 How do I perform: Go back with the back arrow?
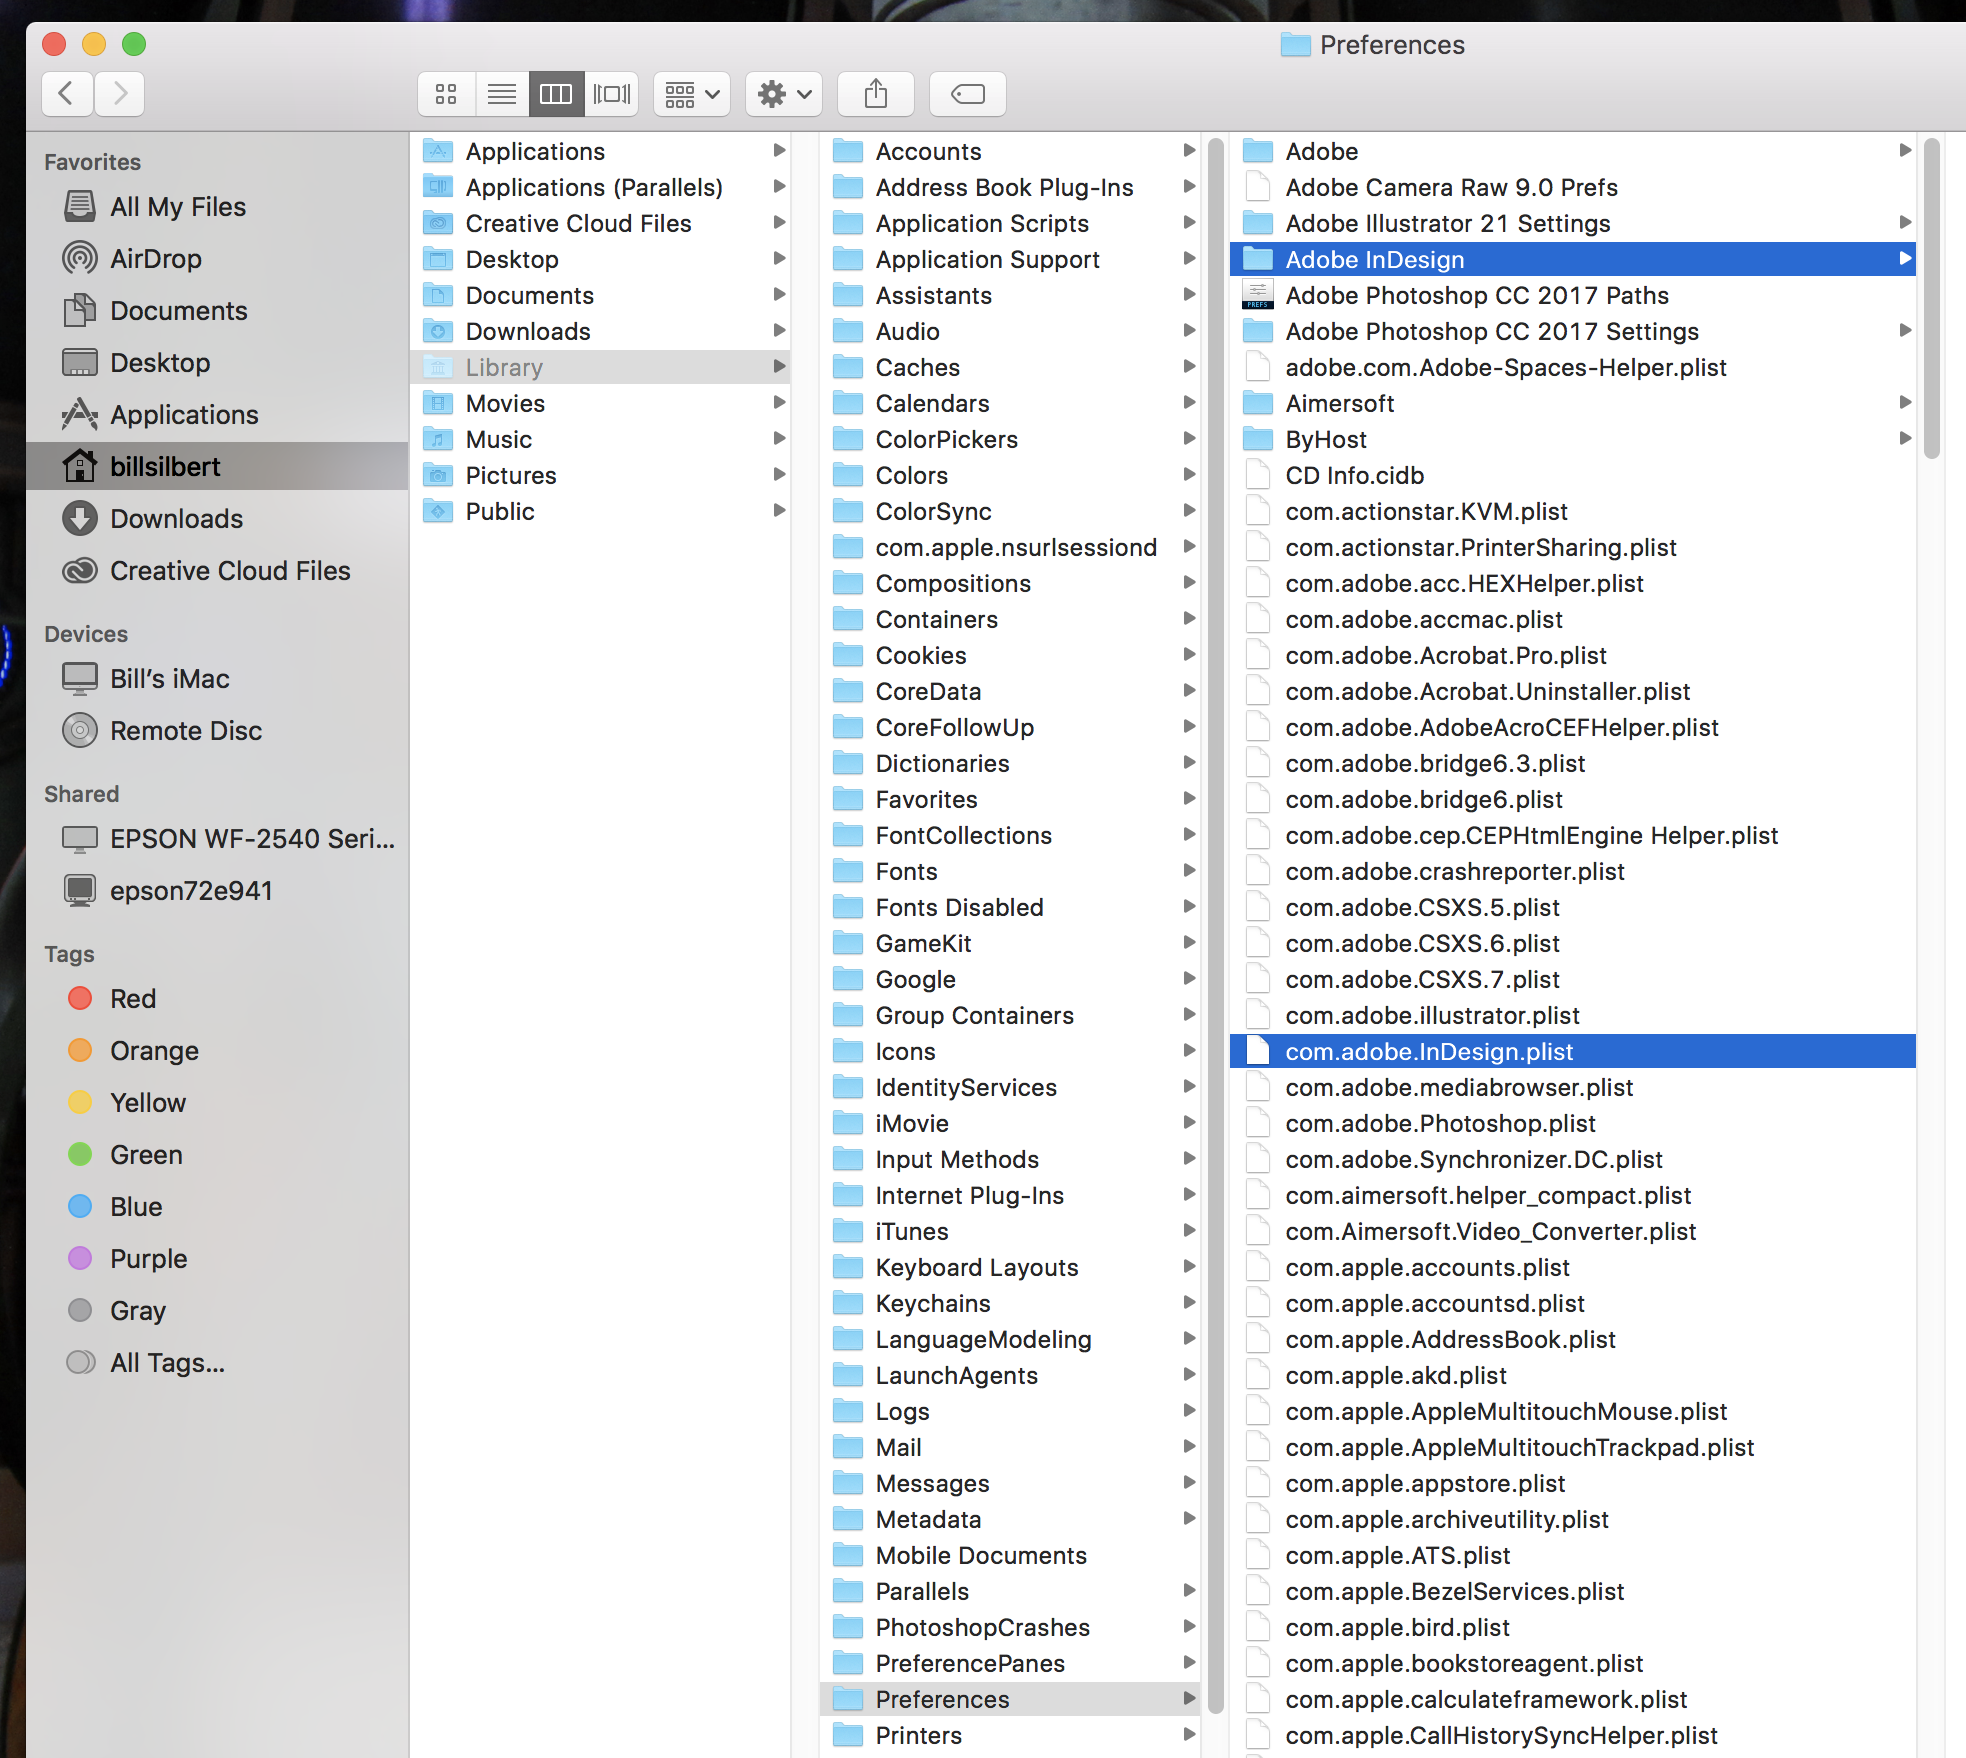coord(67,94)
